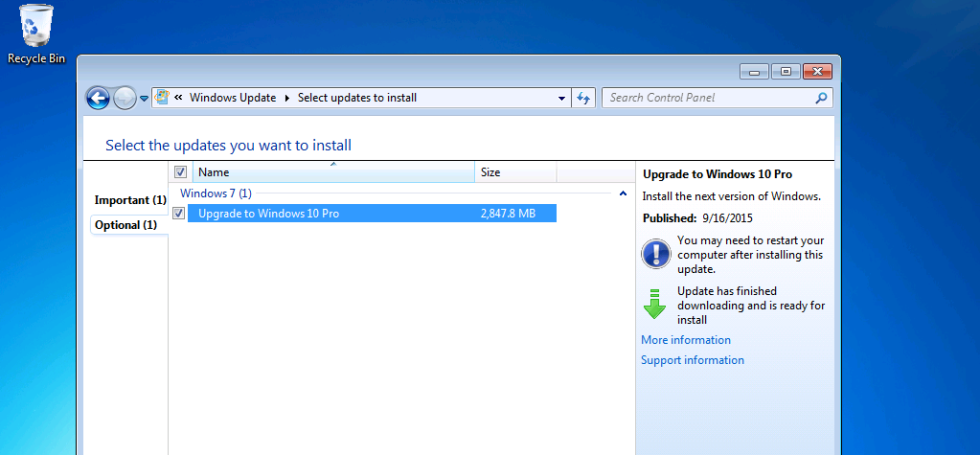The image size is (980, 455).
Task: Click the blue restart warning icon
Action: [655, 254]
